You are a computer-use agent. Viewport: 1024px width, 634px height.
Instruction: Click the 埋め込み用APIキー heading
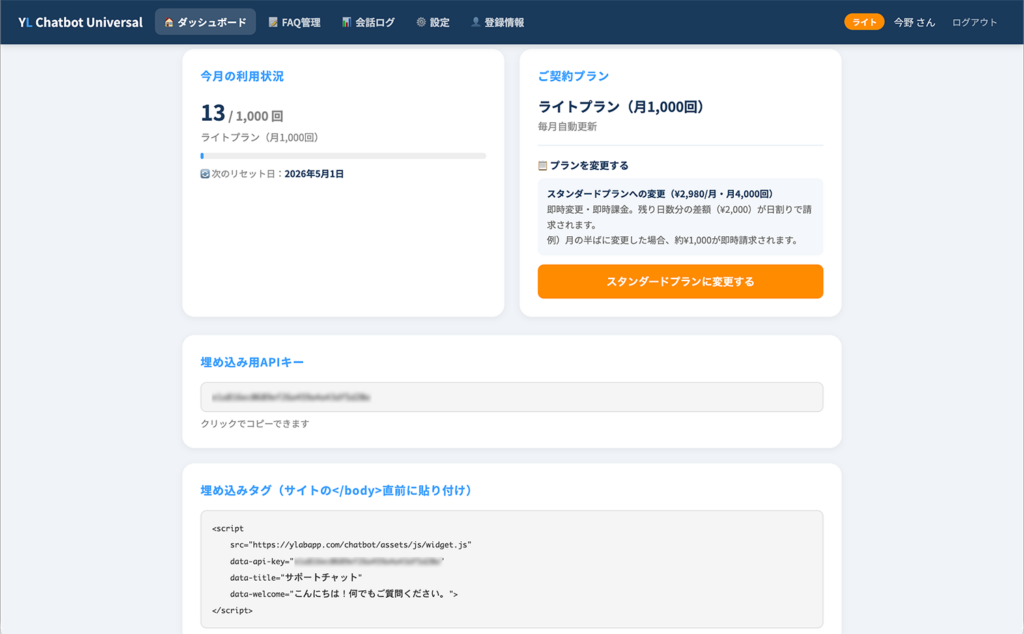pyautogui.click(x=252, y=362)
